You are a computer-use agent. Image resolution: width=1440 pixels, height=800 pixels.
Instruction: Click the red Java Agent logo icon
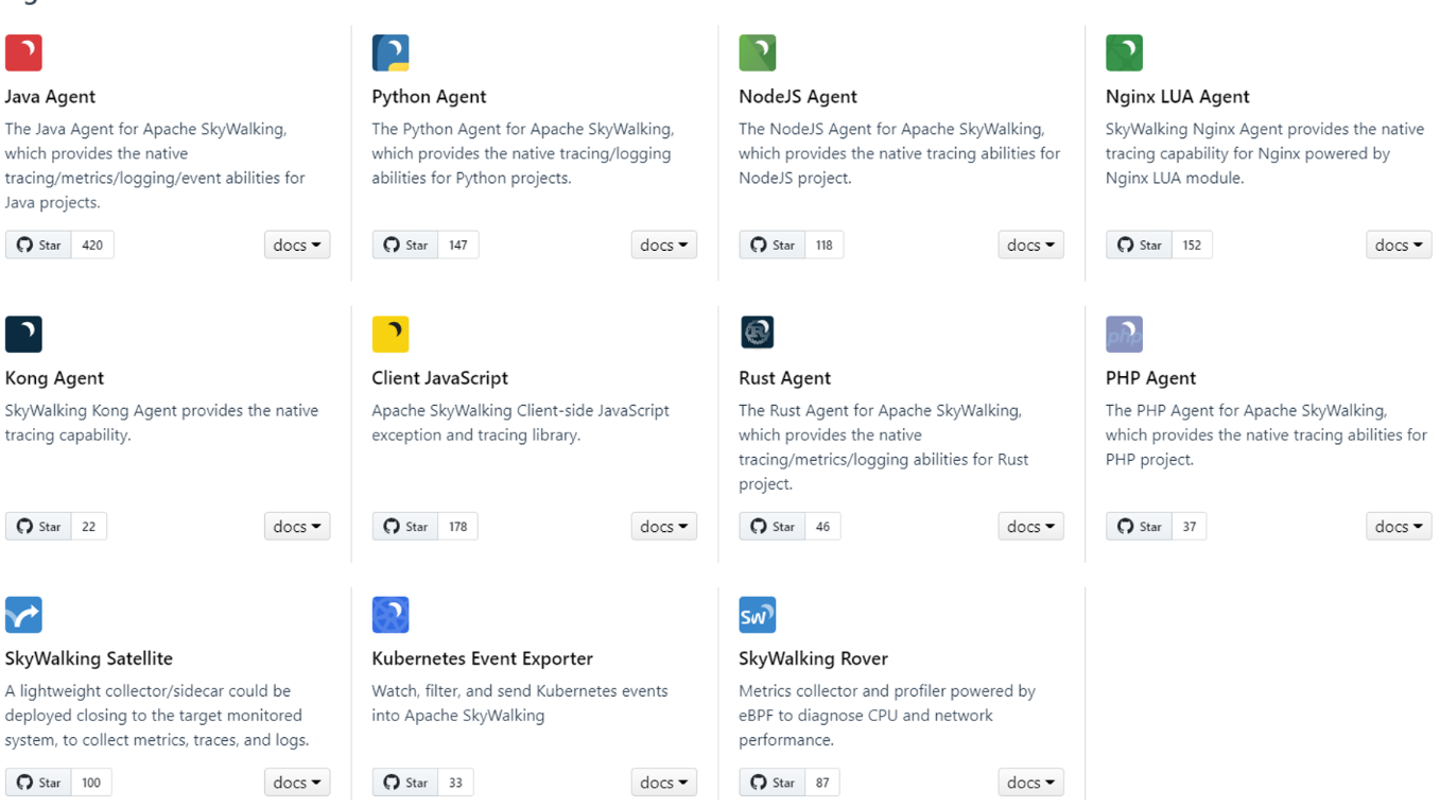point(23,52)
